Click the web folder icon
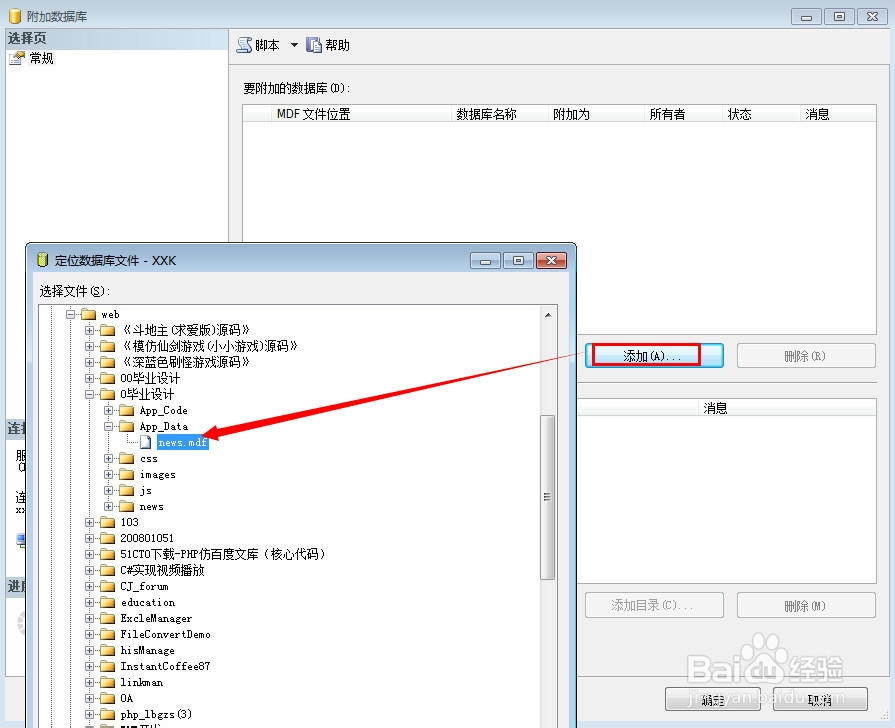895x728 pixels. (88, 314)
